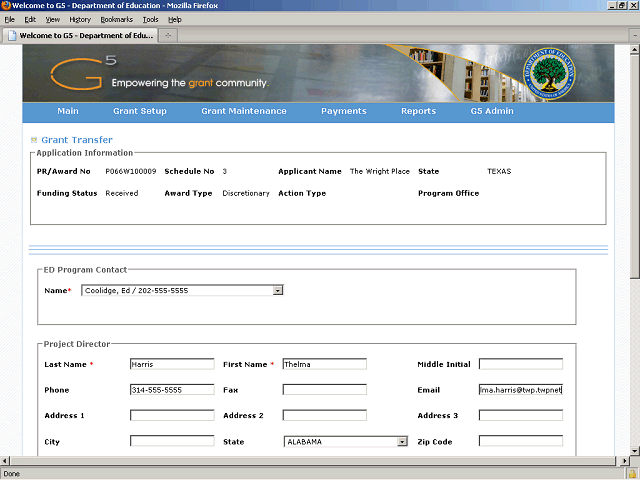
Task: Open the G5 Admin navigation item
Action: click(x=492, y=111)
